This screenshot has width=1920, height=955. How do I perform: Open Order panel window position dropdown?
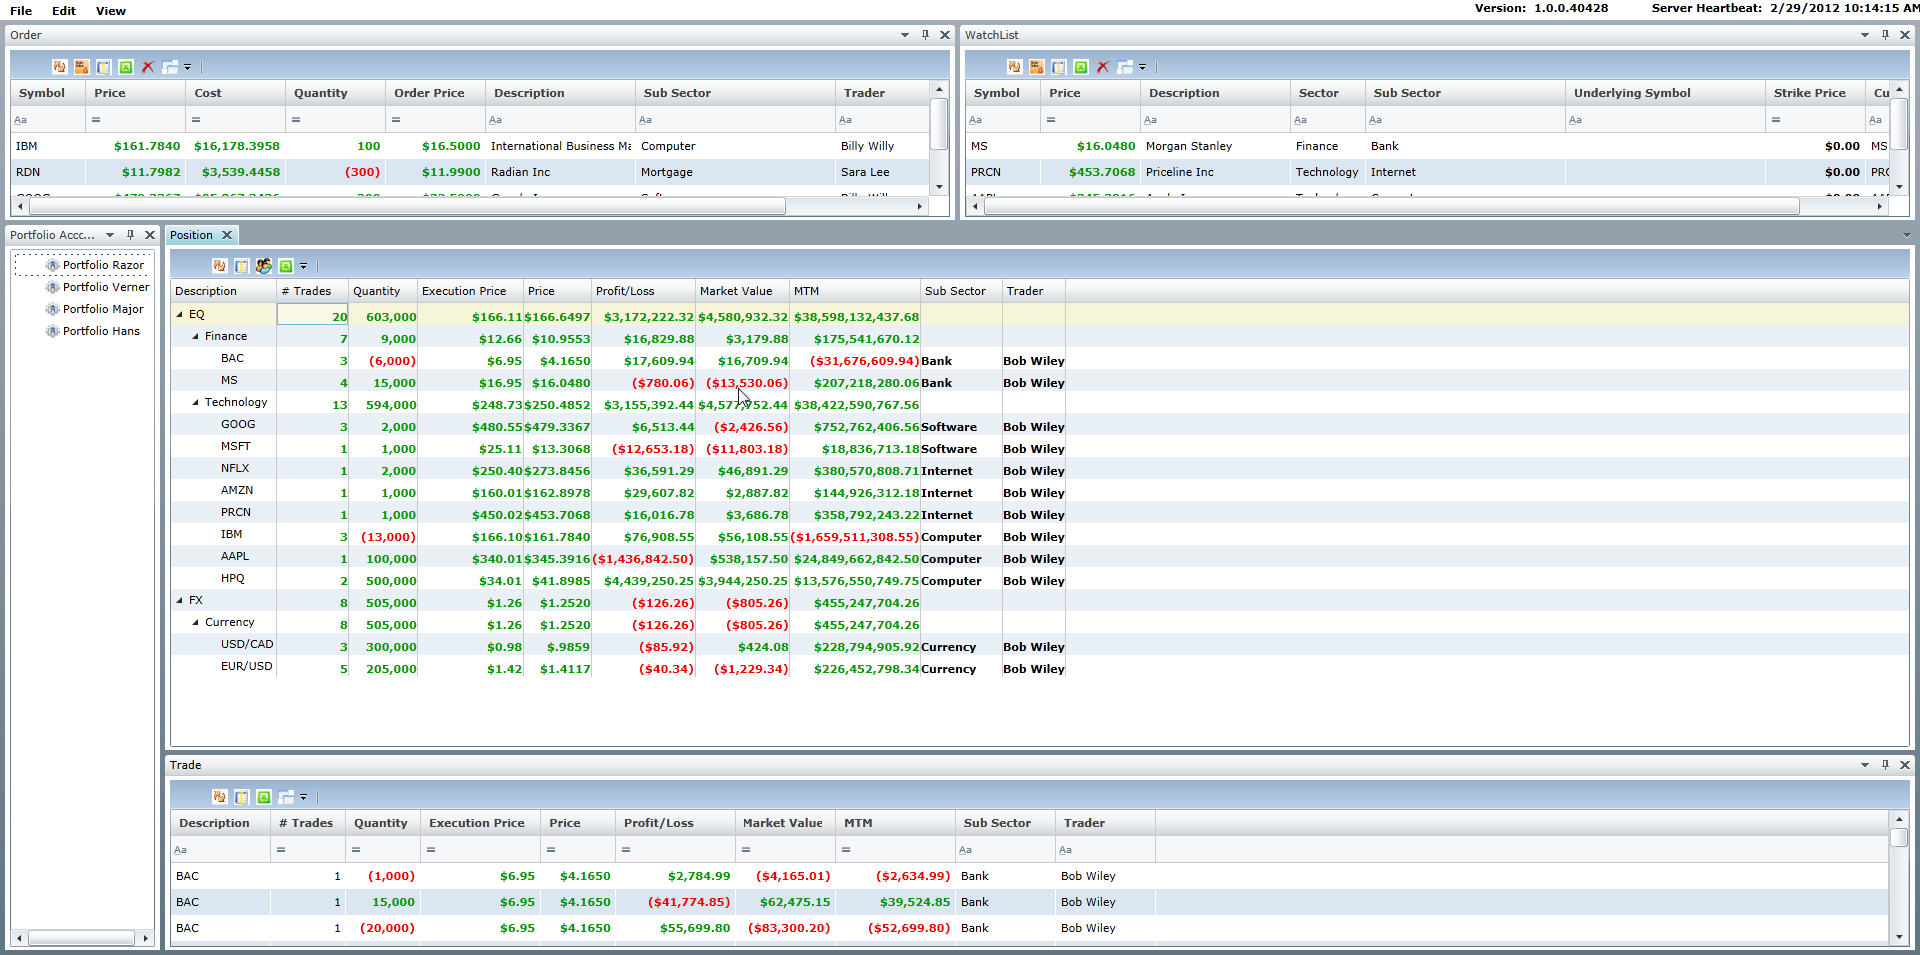(x=905, y=35)
